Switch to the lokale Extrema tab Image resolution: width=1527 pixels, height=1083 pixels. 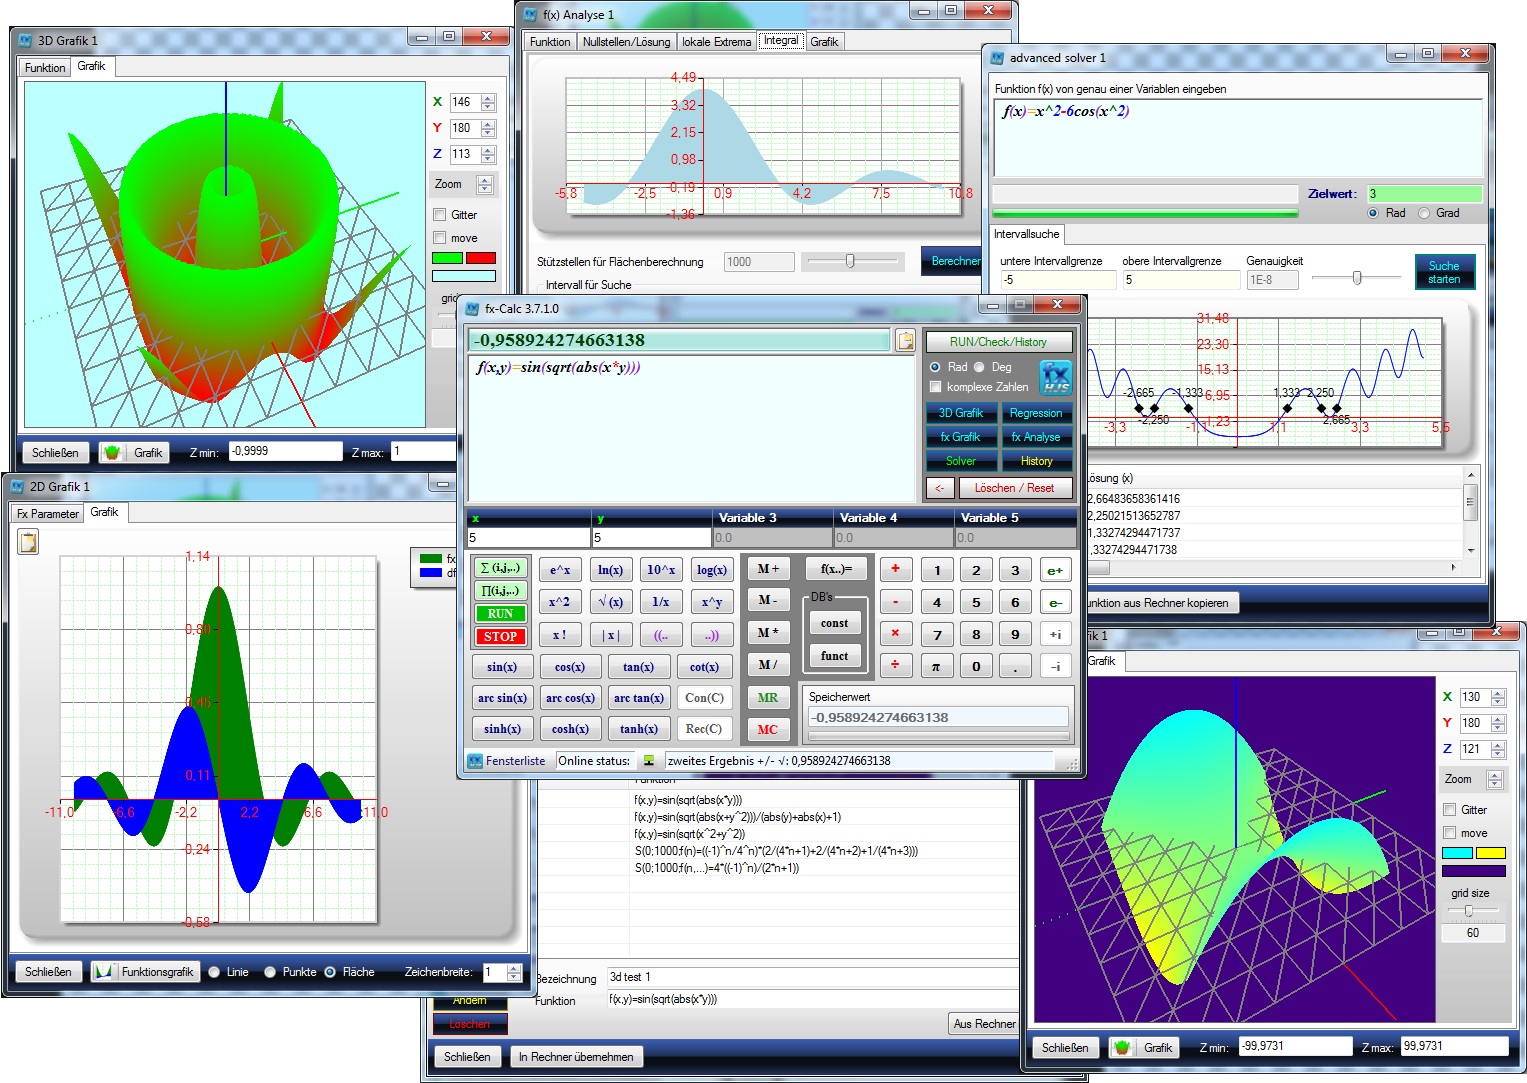click(716, 41)
